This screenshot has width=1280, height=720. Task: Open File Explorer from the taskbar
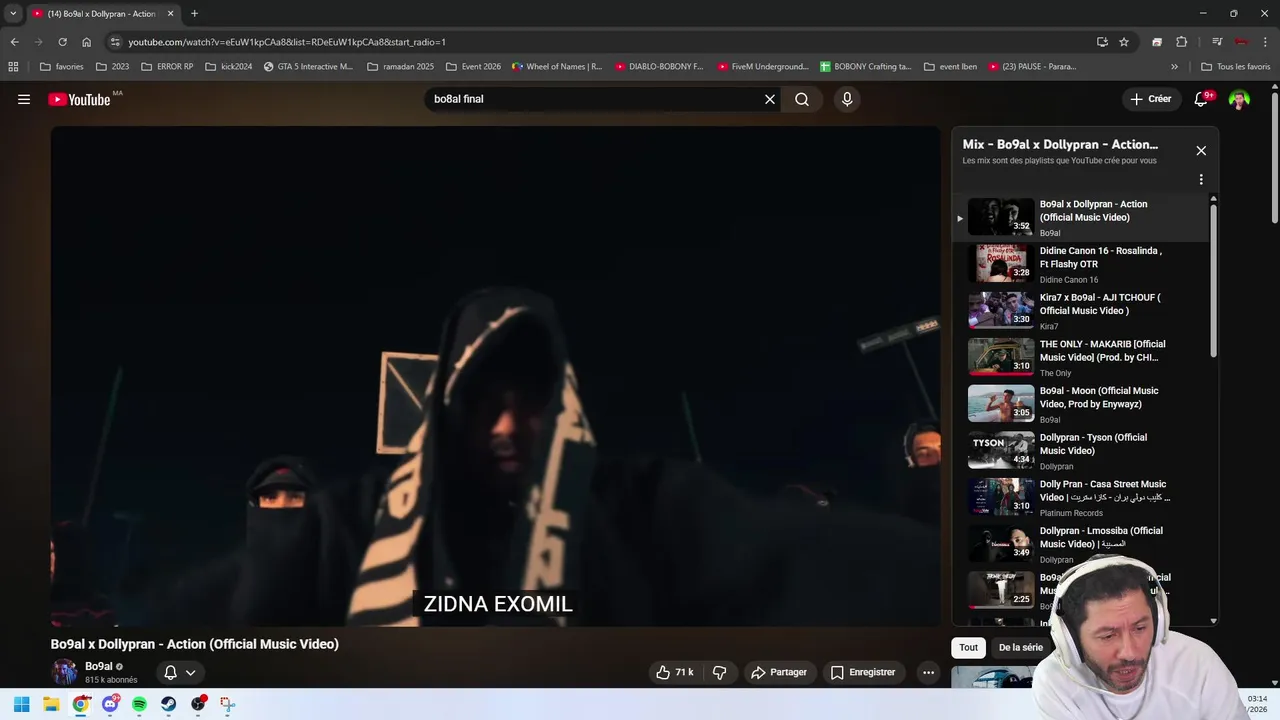51,704
